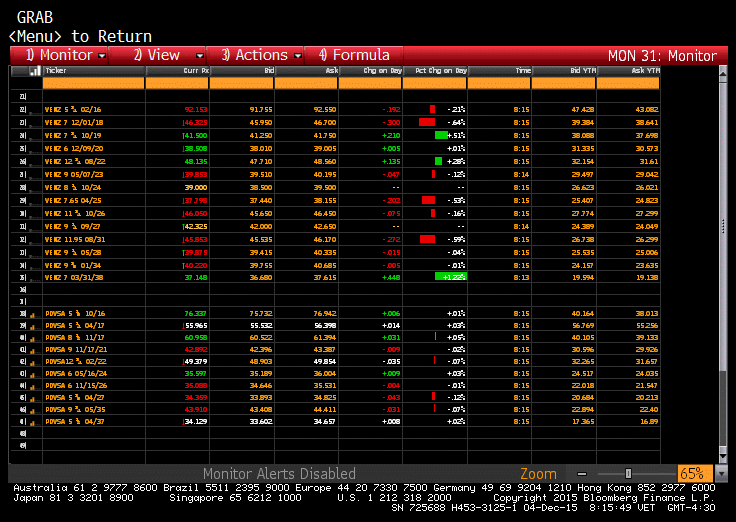The image size is (736, 522).
Task: Click the chart icon in the PDVSA 04/37 row
Action: point(33,422)
